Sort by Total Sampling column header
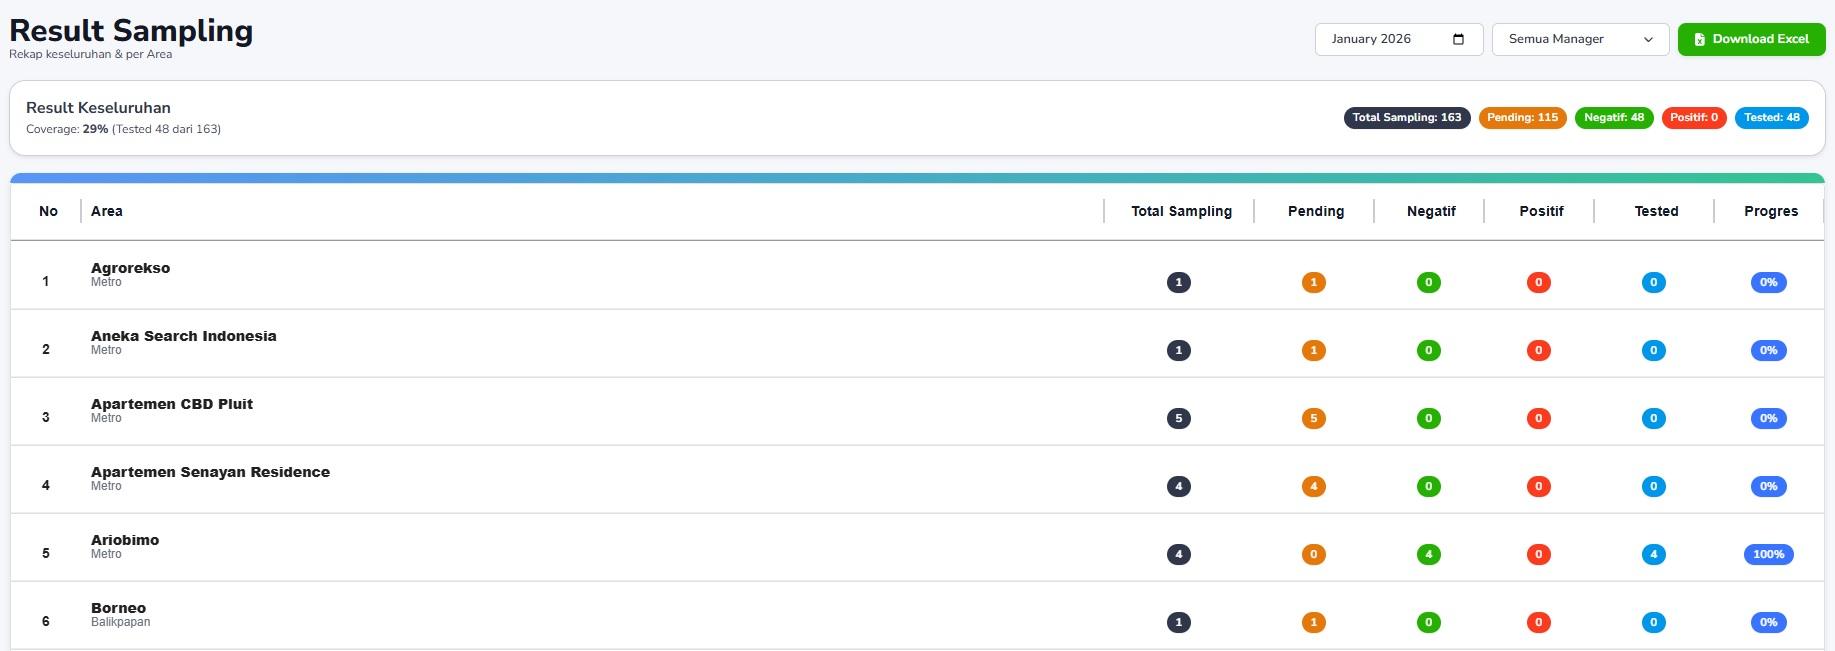1835x651 pixels. 1181,211
